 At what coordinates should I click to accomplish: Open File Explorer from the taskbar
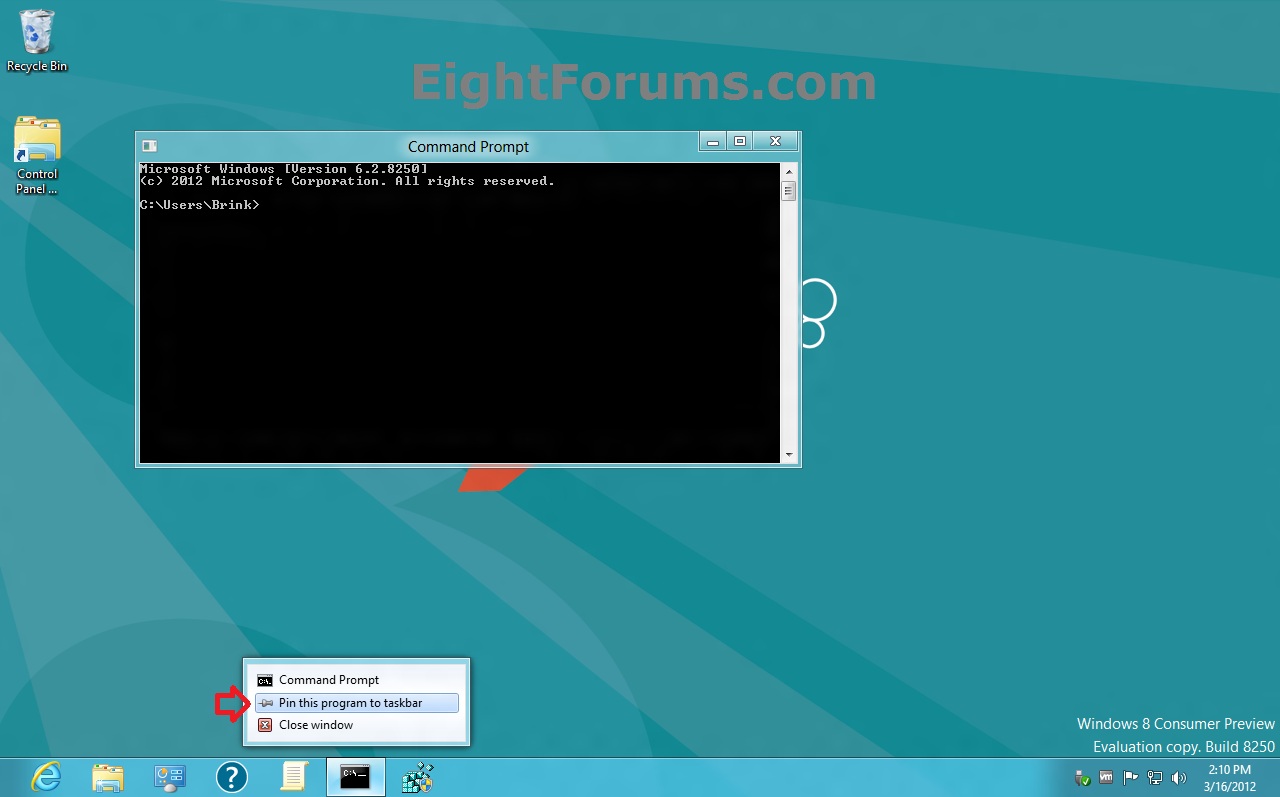coord(108,777)
